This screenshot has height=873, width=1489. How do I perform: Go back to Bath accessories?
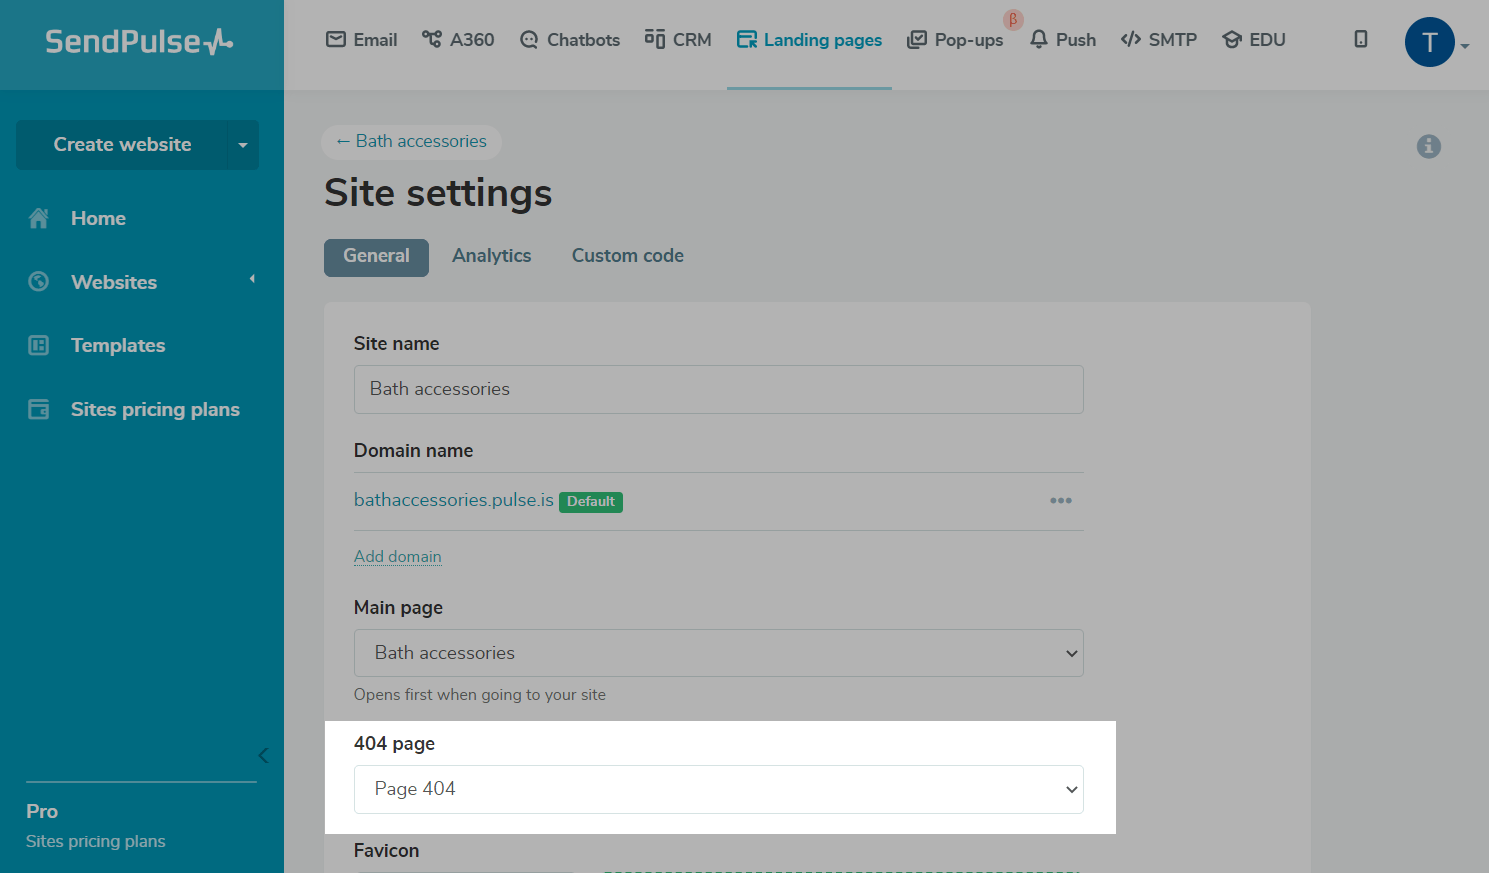[x=411, y=142]
